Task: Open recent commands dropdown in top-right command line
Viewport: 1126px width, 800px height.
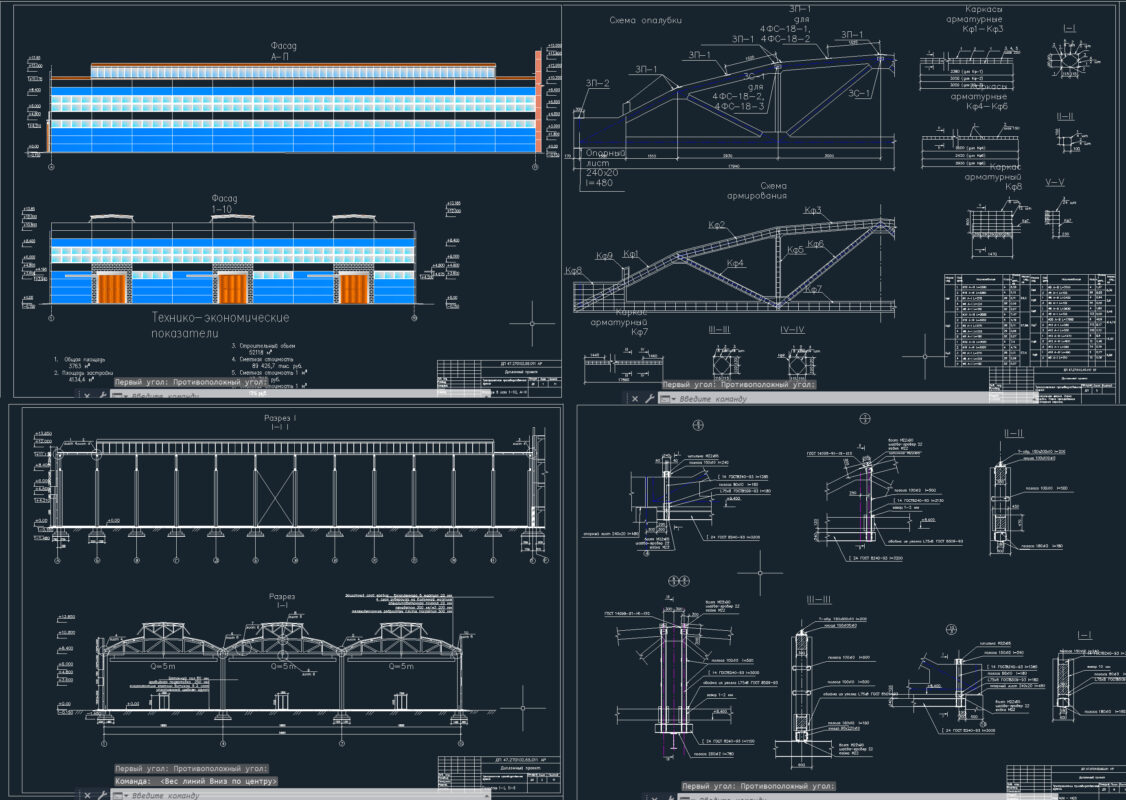Action: click(674, 399)
